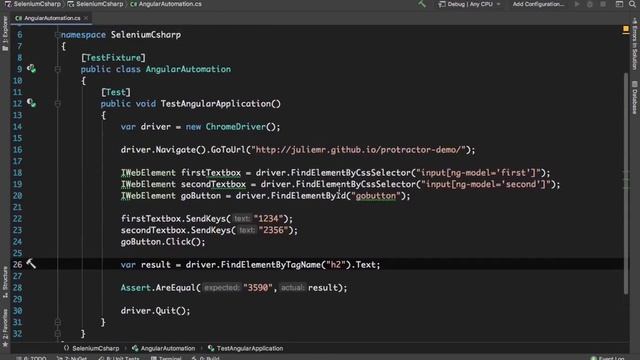Click the "2356" string literal

[273, 230]
